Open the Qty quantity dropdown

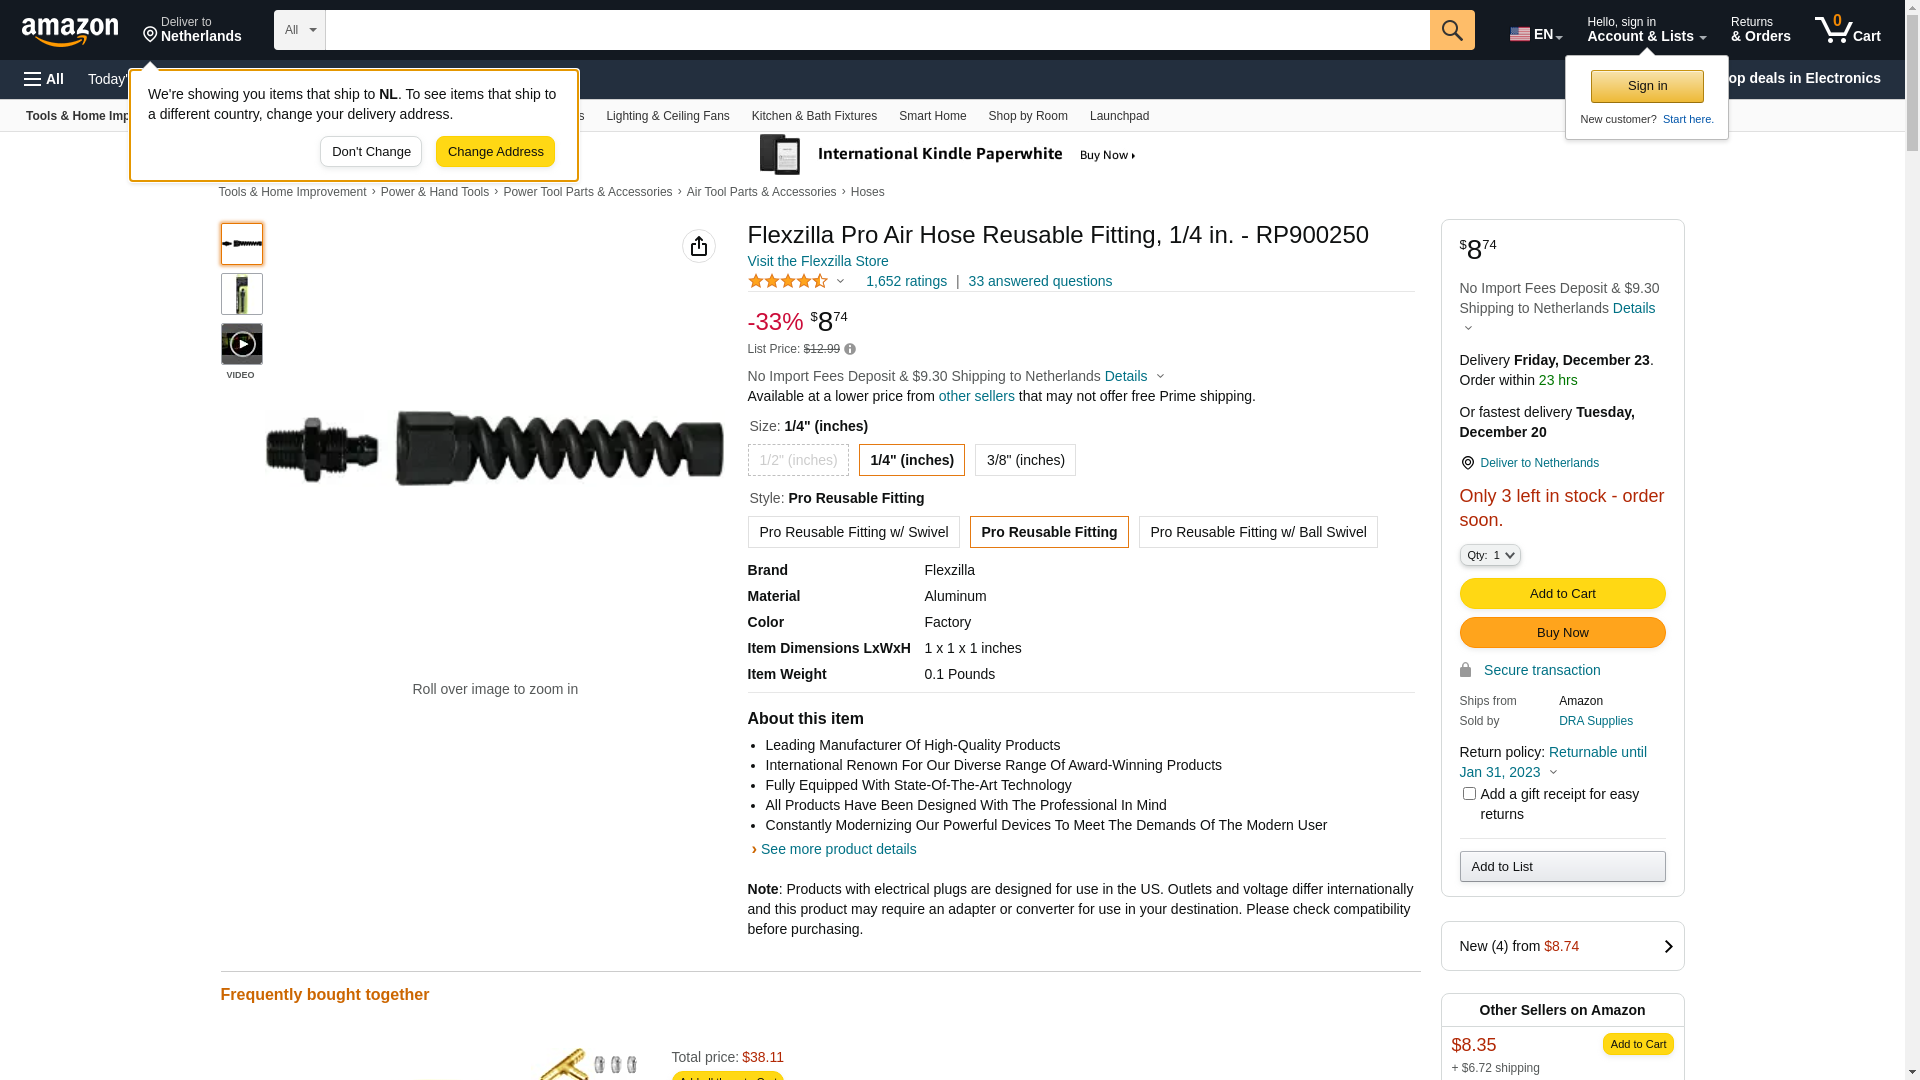coord(1490,555)
